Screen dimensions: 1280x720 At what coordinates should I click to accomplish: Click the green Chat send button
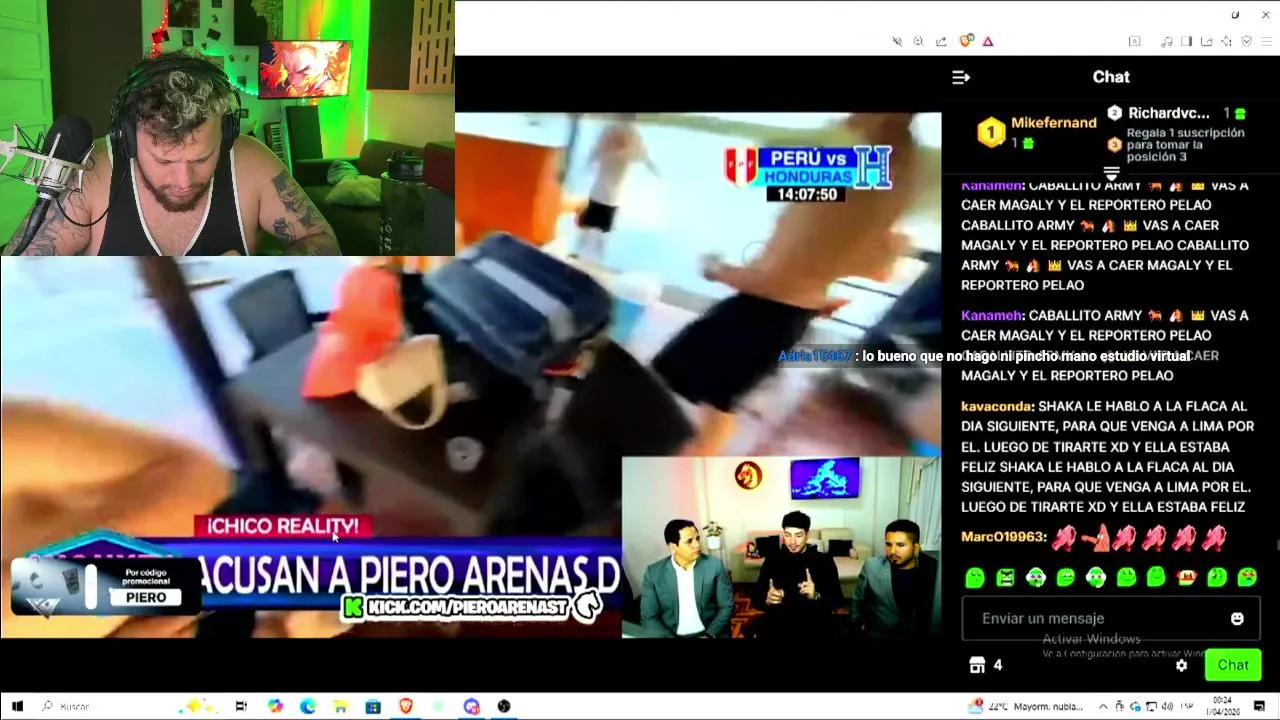tap(1233, 665)
